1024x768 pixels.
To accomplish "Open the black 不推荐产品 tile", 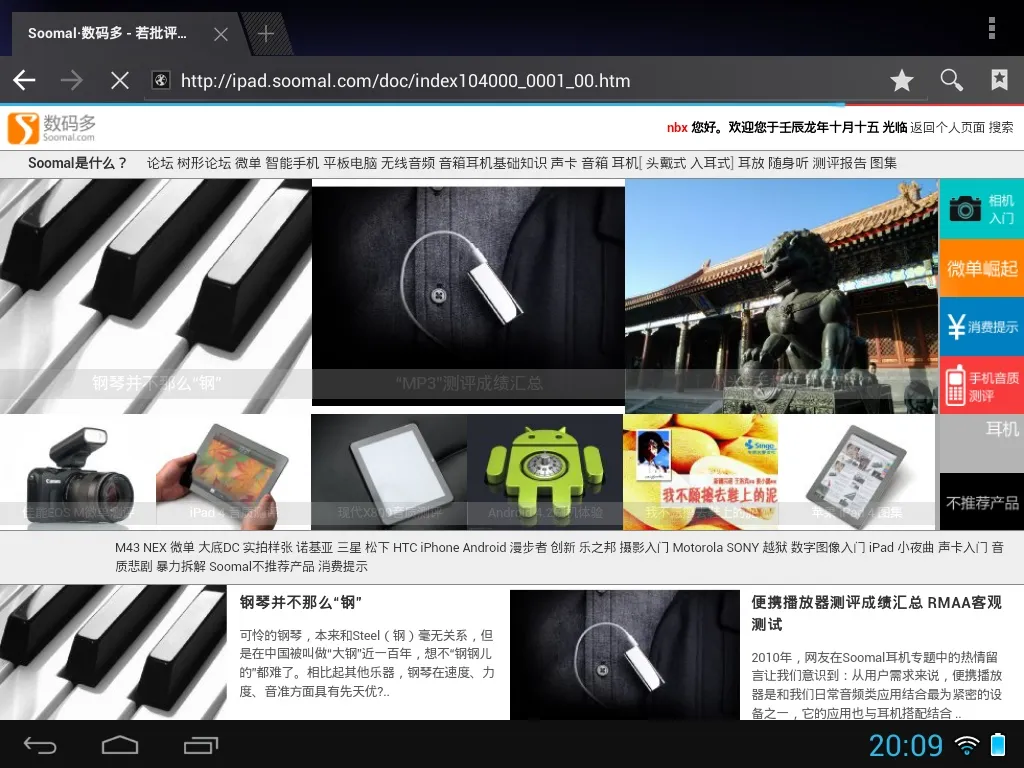I will (982, 502).
